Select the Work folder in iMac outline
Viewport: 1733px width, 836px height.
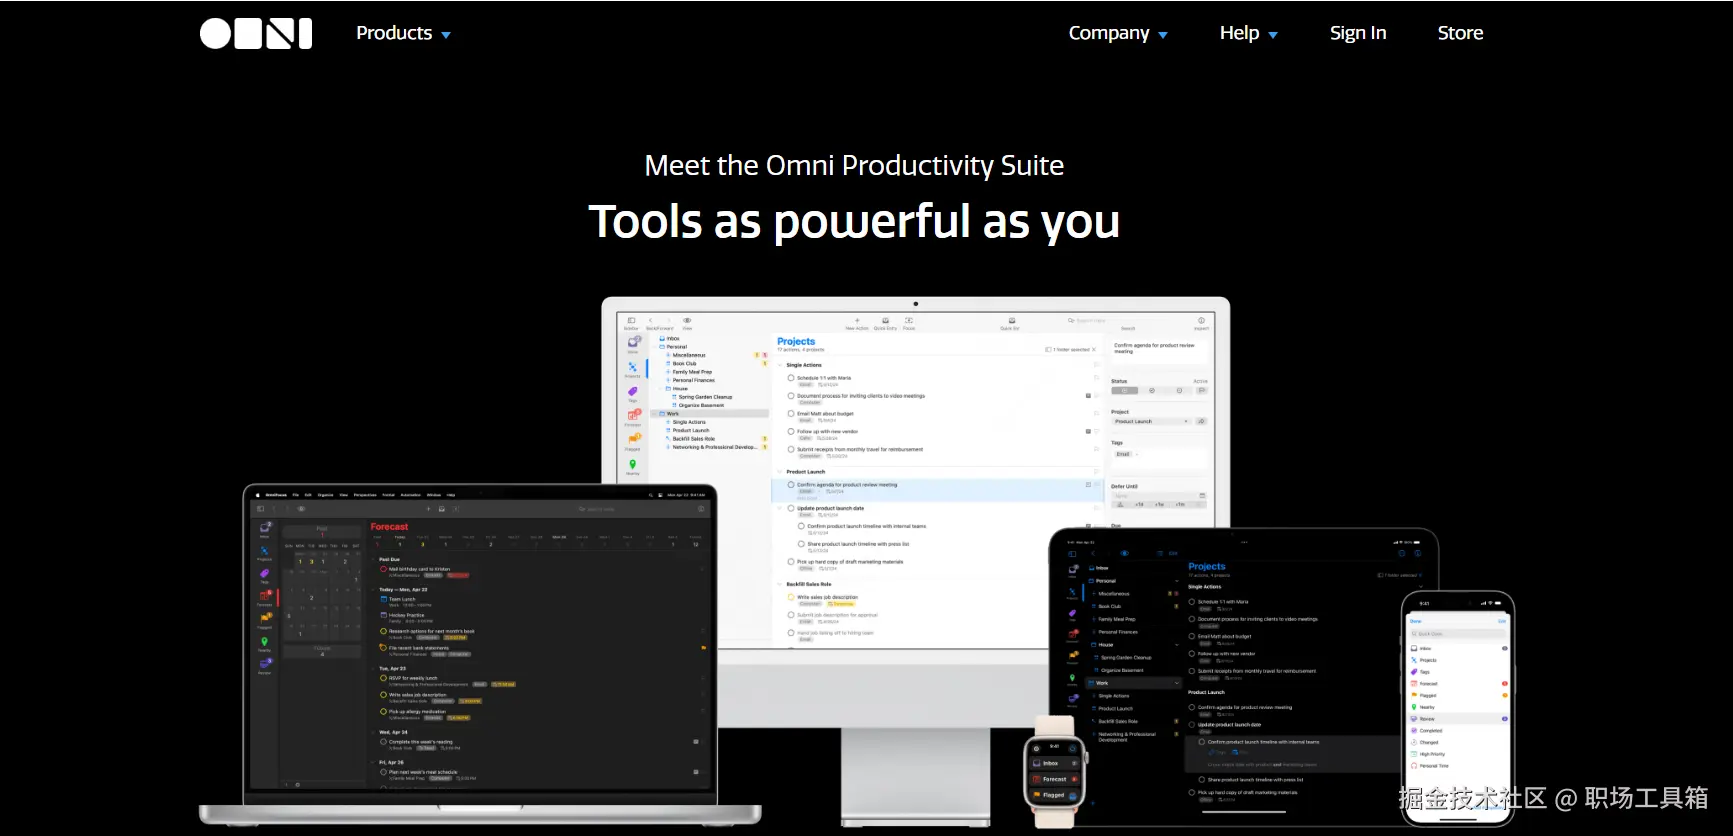pos(710,413)
